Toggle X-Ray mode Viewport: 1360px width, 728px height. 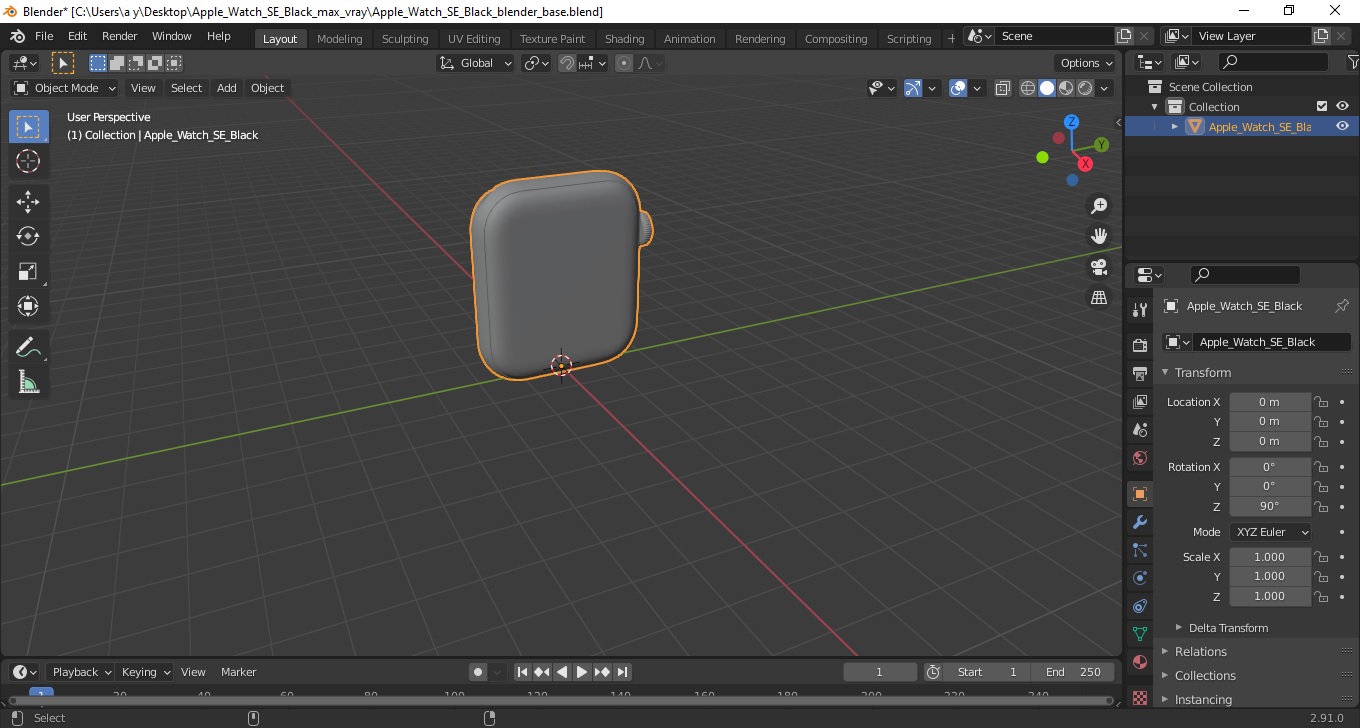(x=1003, y=88)
